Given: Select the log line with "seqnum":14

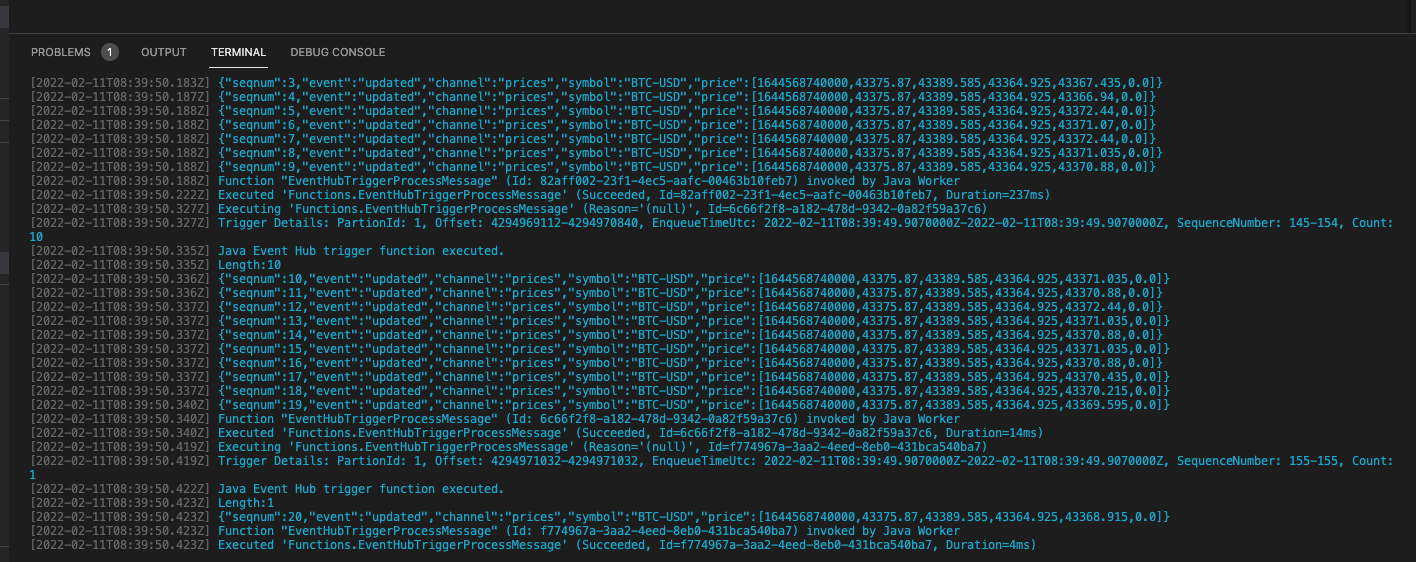Looking at the screenshot, I should coord(597,334).
